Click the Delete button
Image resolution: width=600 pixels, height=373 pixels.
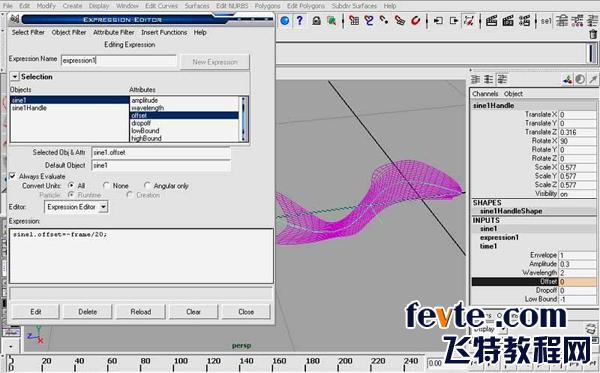pos(88,312)
